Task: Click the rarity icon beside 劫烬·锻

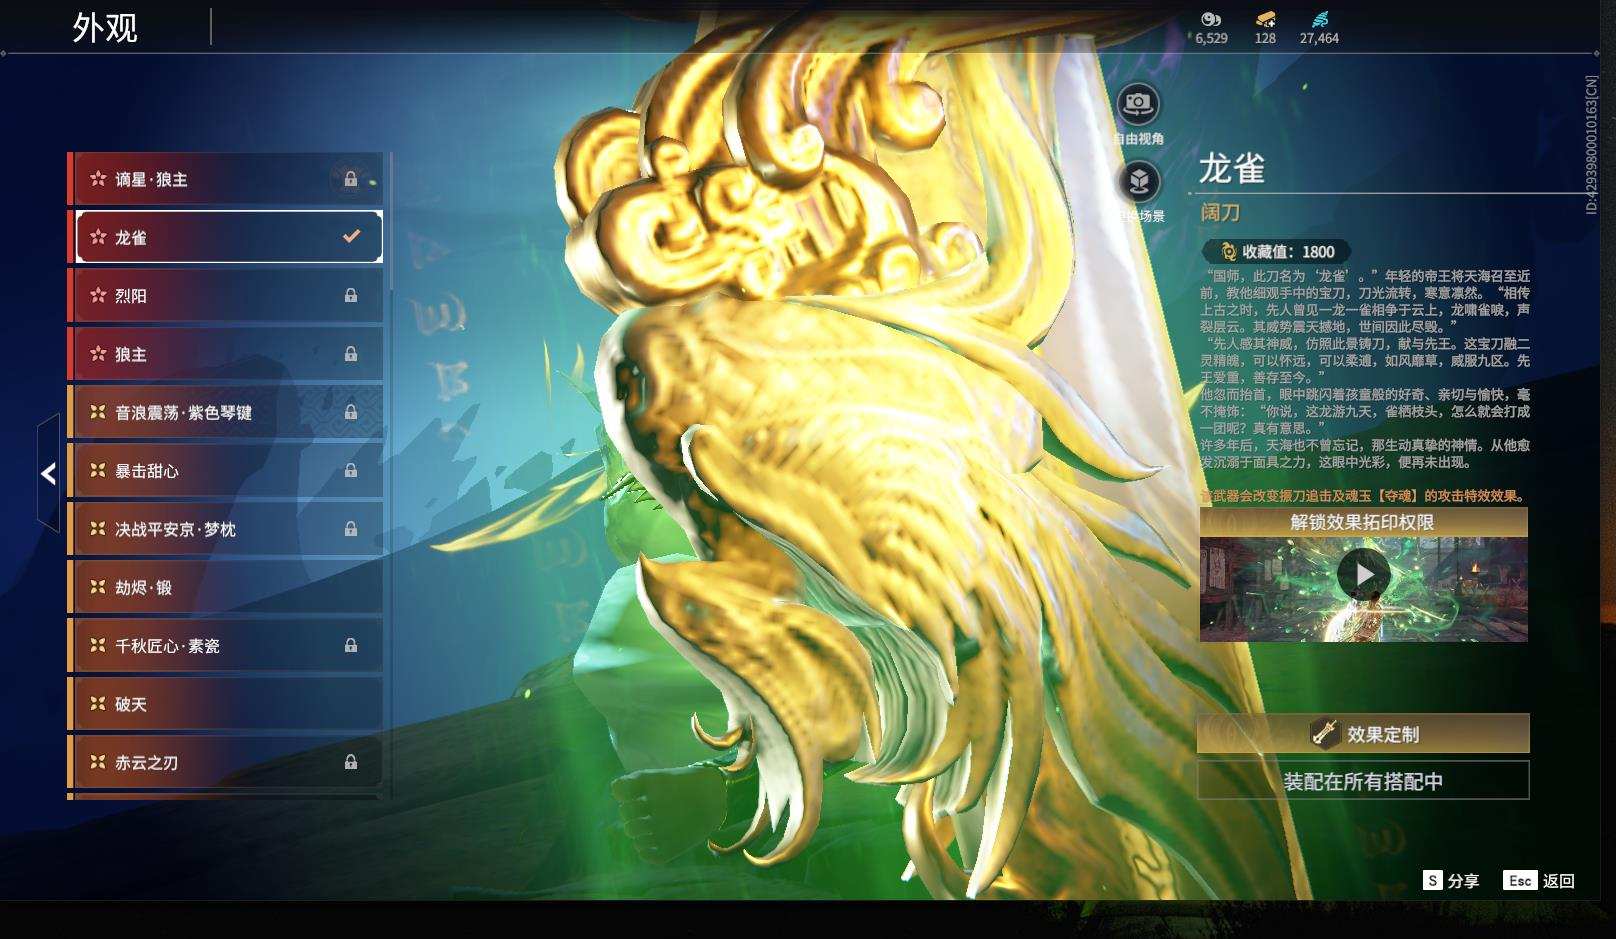Action: (x=98, y=587)
